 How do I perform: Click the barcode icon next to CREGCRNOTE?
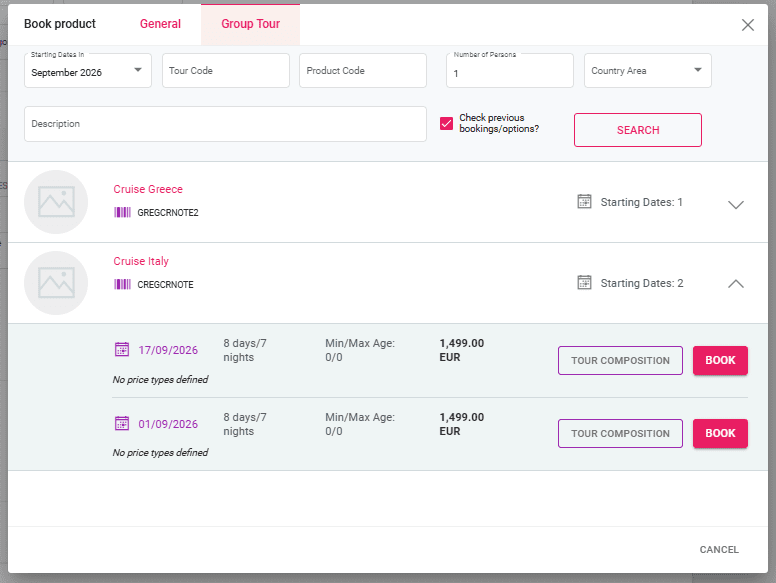click(x=122, y=284)
